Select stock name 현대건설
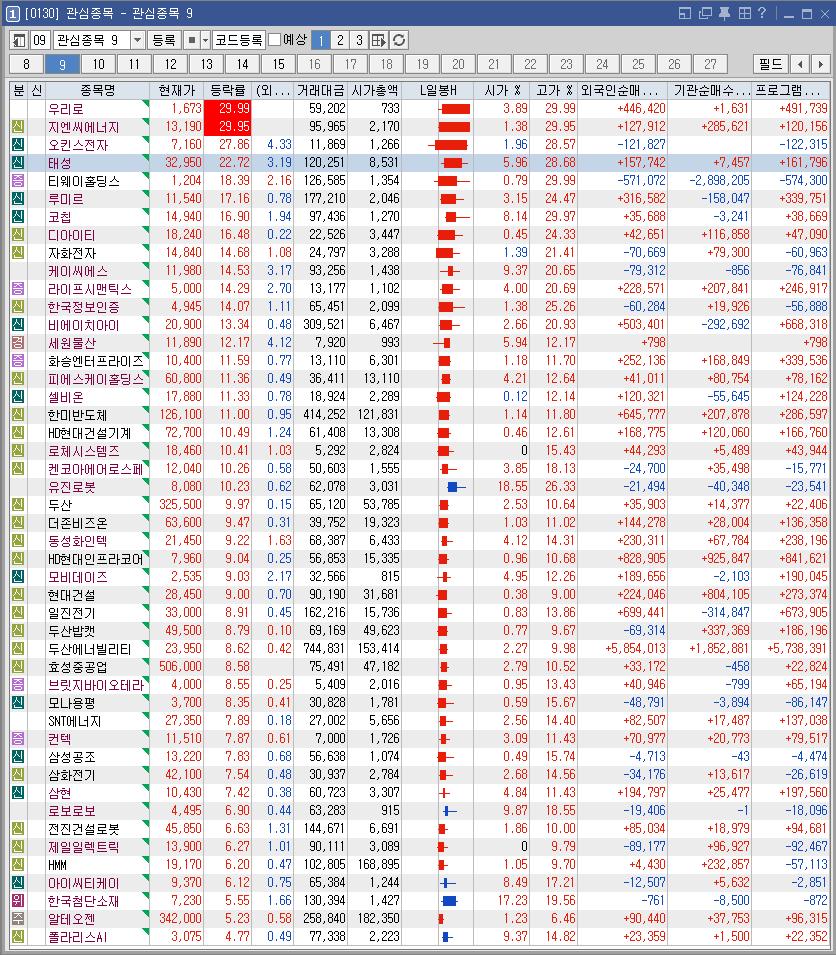The height and width of the screenshot is (955, 836). tap(71, 595)
